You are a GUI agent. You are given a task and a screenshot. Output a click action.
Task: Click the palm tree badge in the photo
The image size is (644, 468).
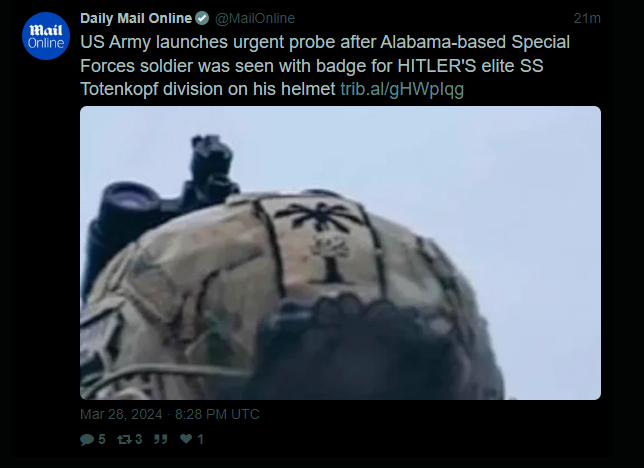point(324,242)
